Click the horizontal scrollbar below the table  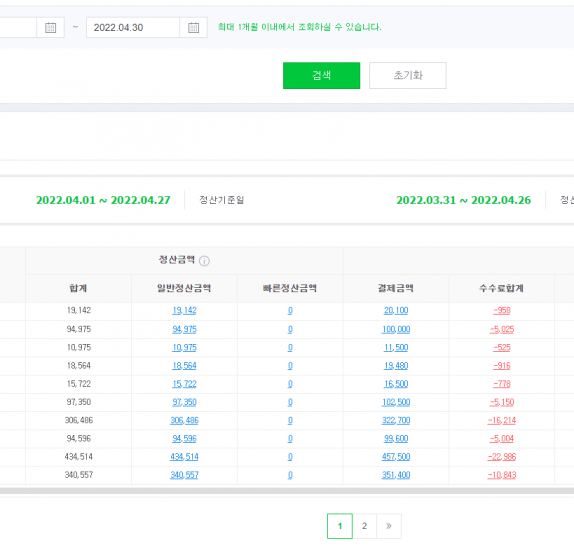287,491
